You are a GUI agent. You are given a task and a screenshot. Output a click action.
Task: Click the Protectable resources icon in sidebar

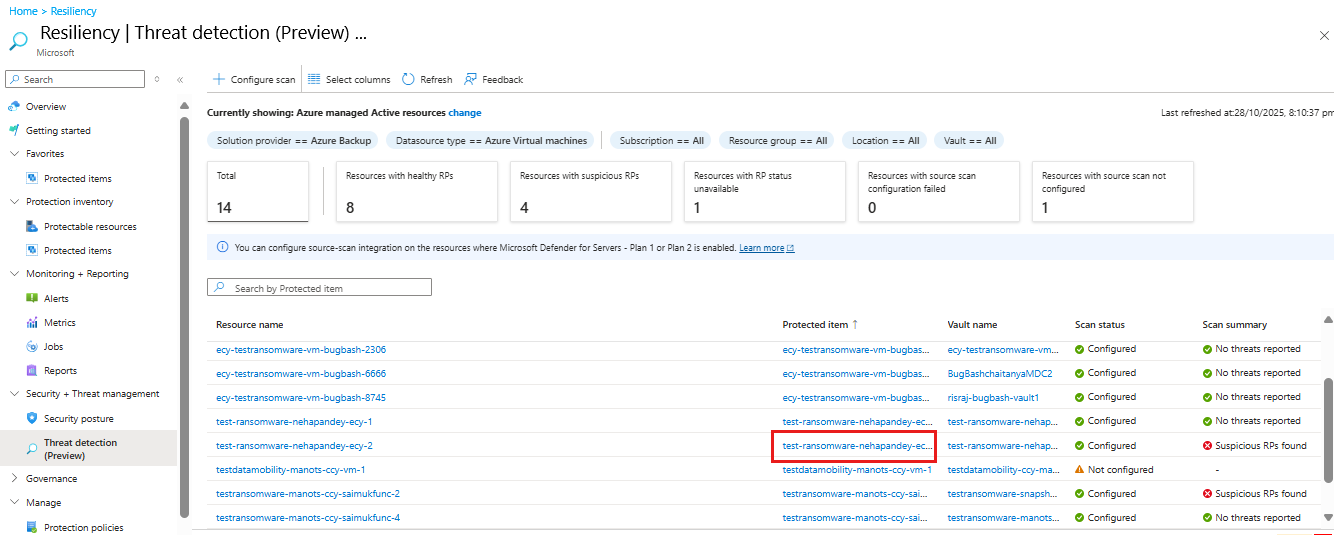click(32, 226)
